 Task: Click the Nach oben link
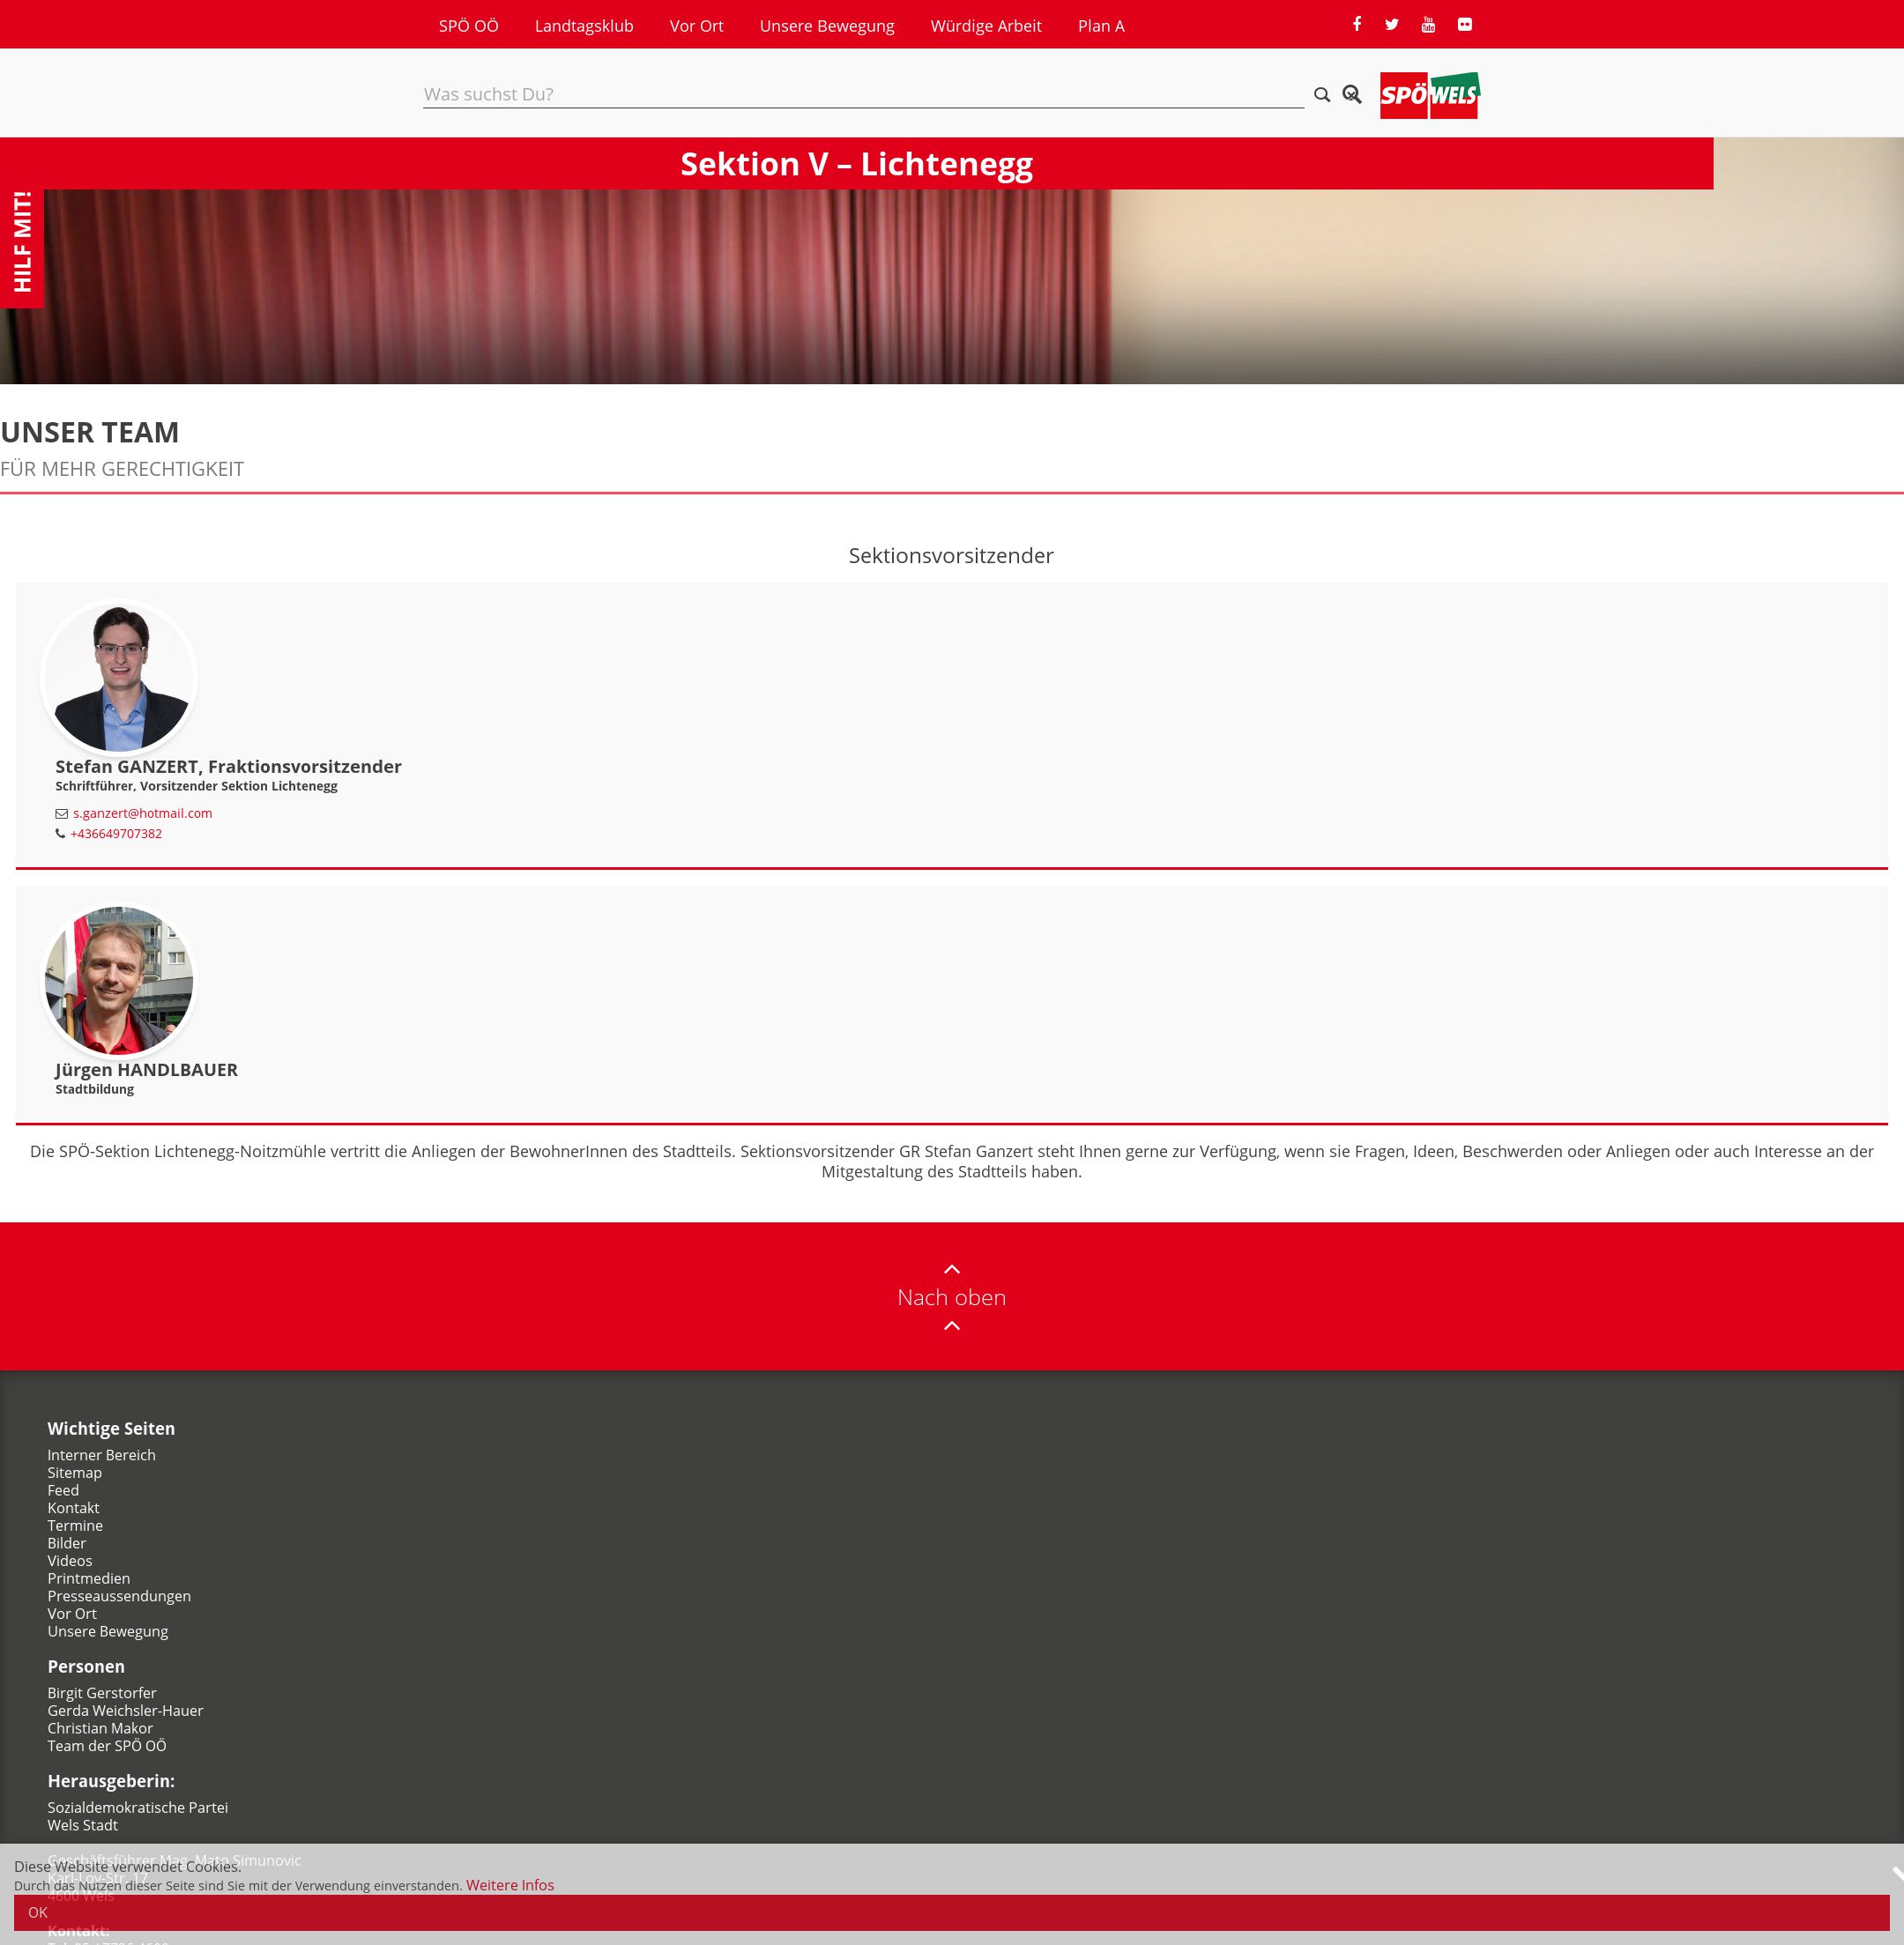[x=951, y=1297]
